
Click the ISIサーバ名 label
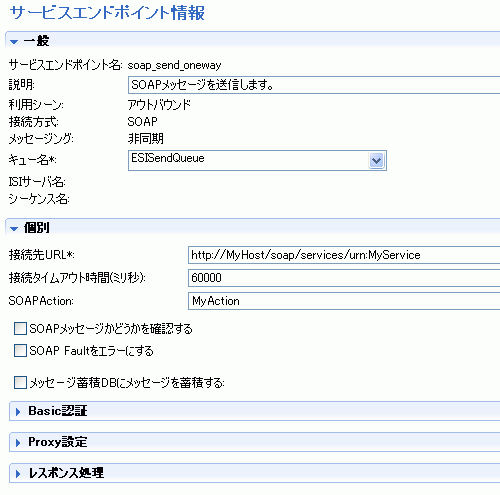point(37,182)
